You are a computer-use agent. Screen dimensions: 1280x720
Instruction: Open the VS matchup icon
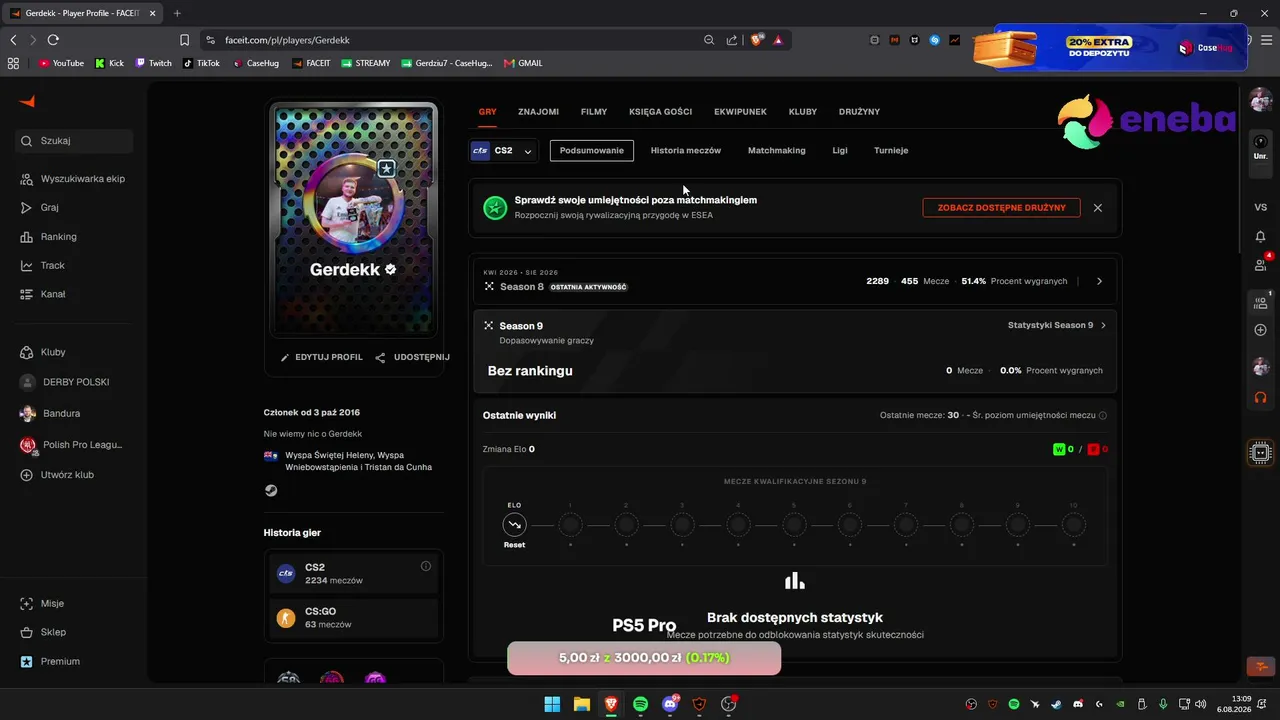coord(1260,207)
